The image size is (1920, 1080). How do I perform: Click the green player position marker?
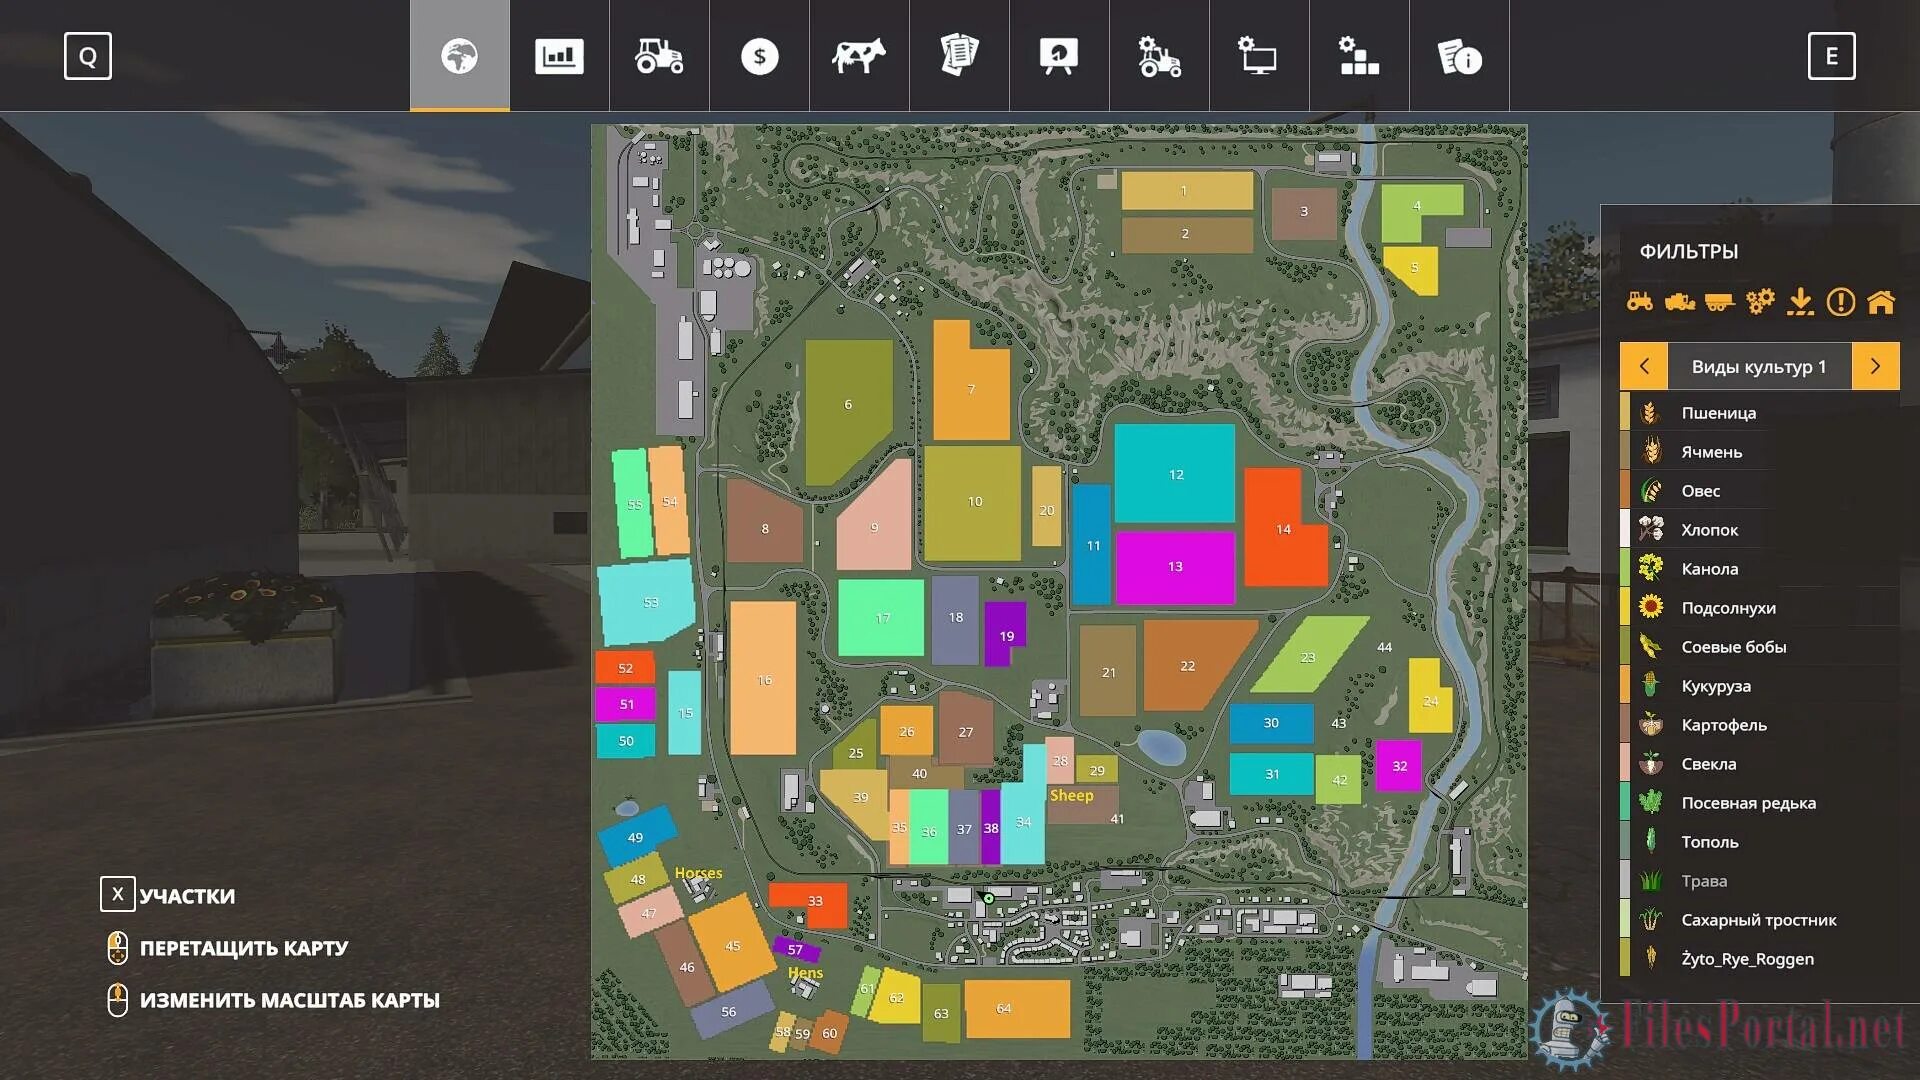(989, 899)
